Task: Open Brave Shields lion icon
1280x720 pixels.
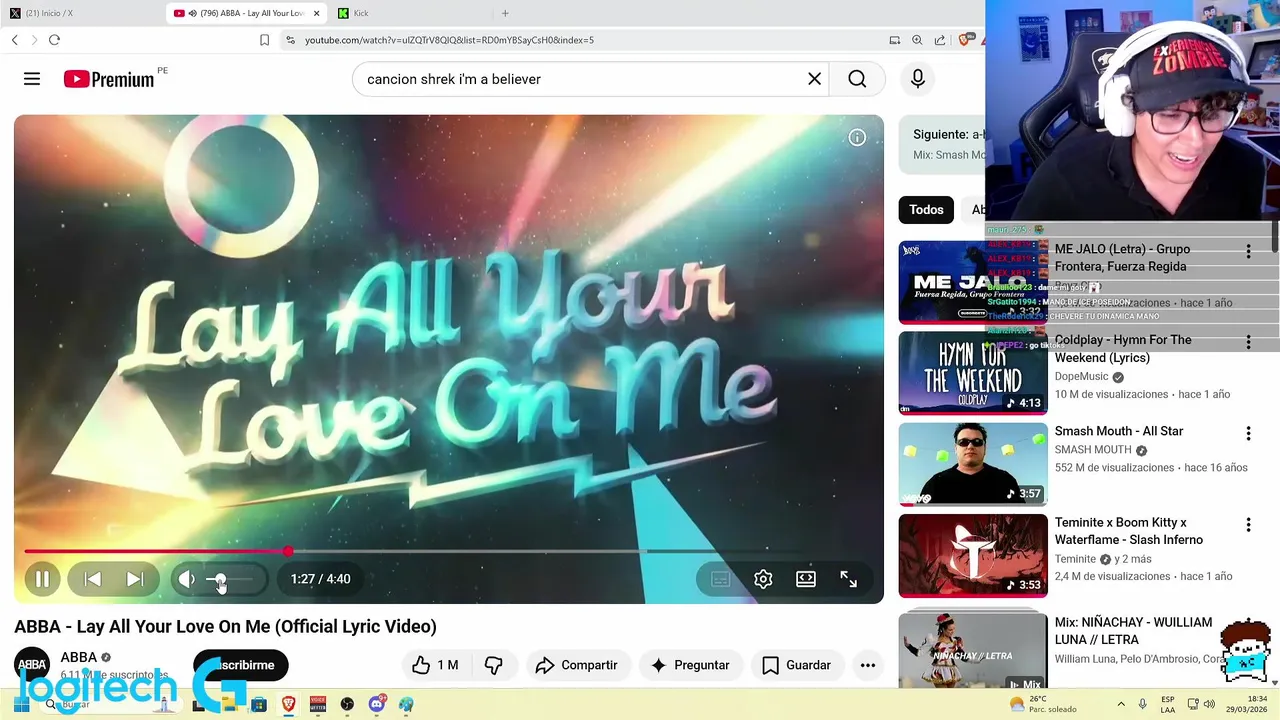Action: click(964, 40)
